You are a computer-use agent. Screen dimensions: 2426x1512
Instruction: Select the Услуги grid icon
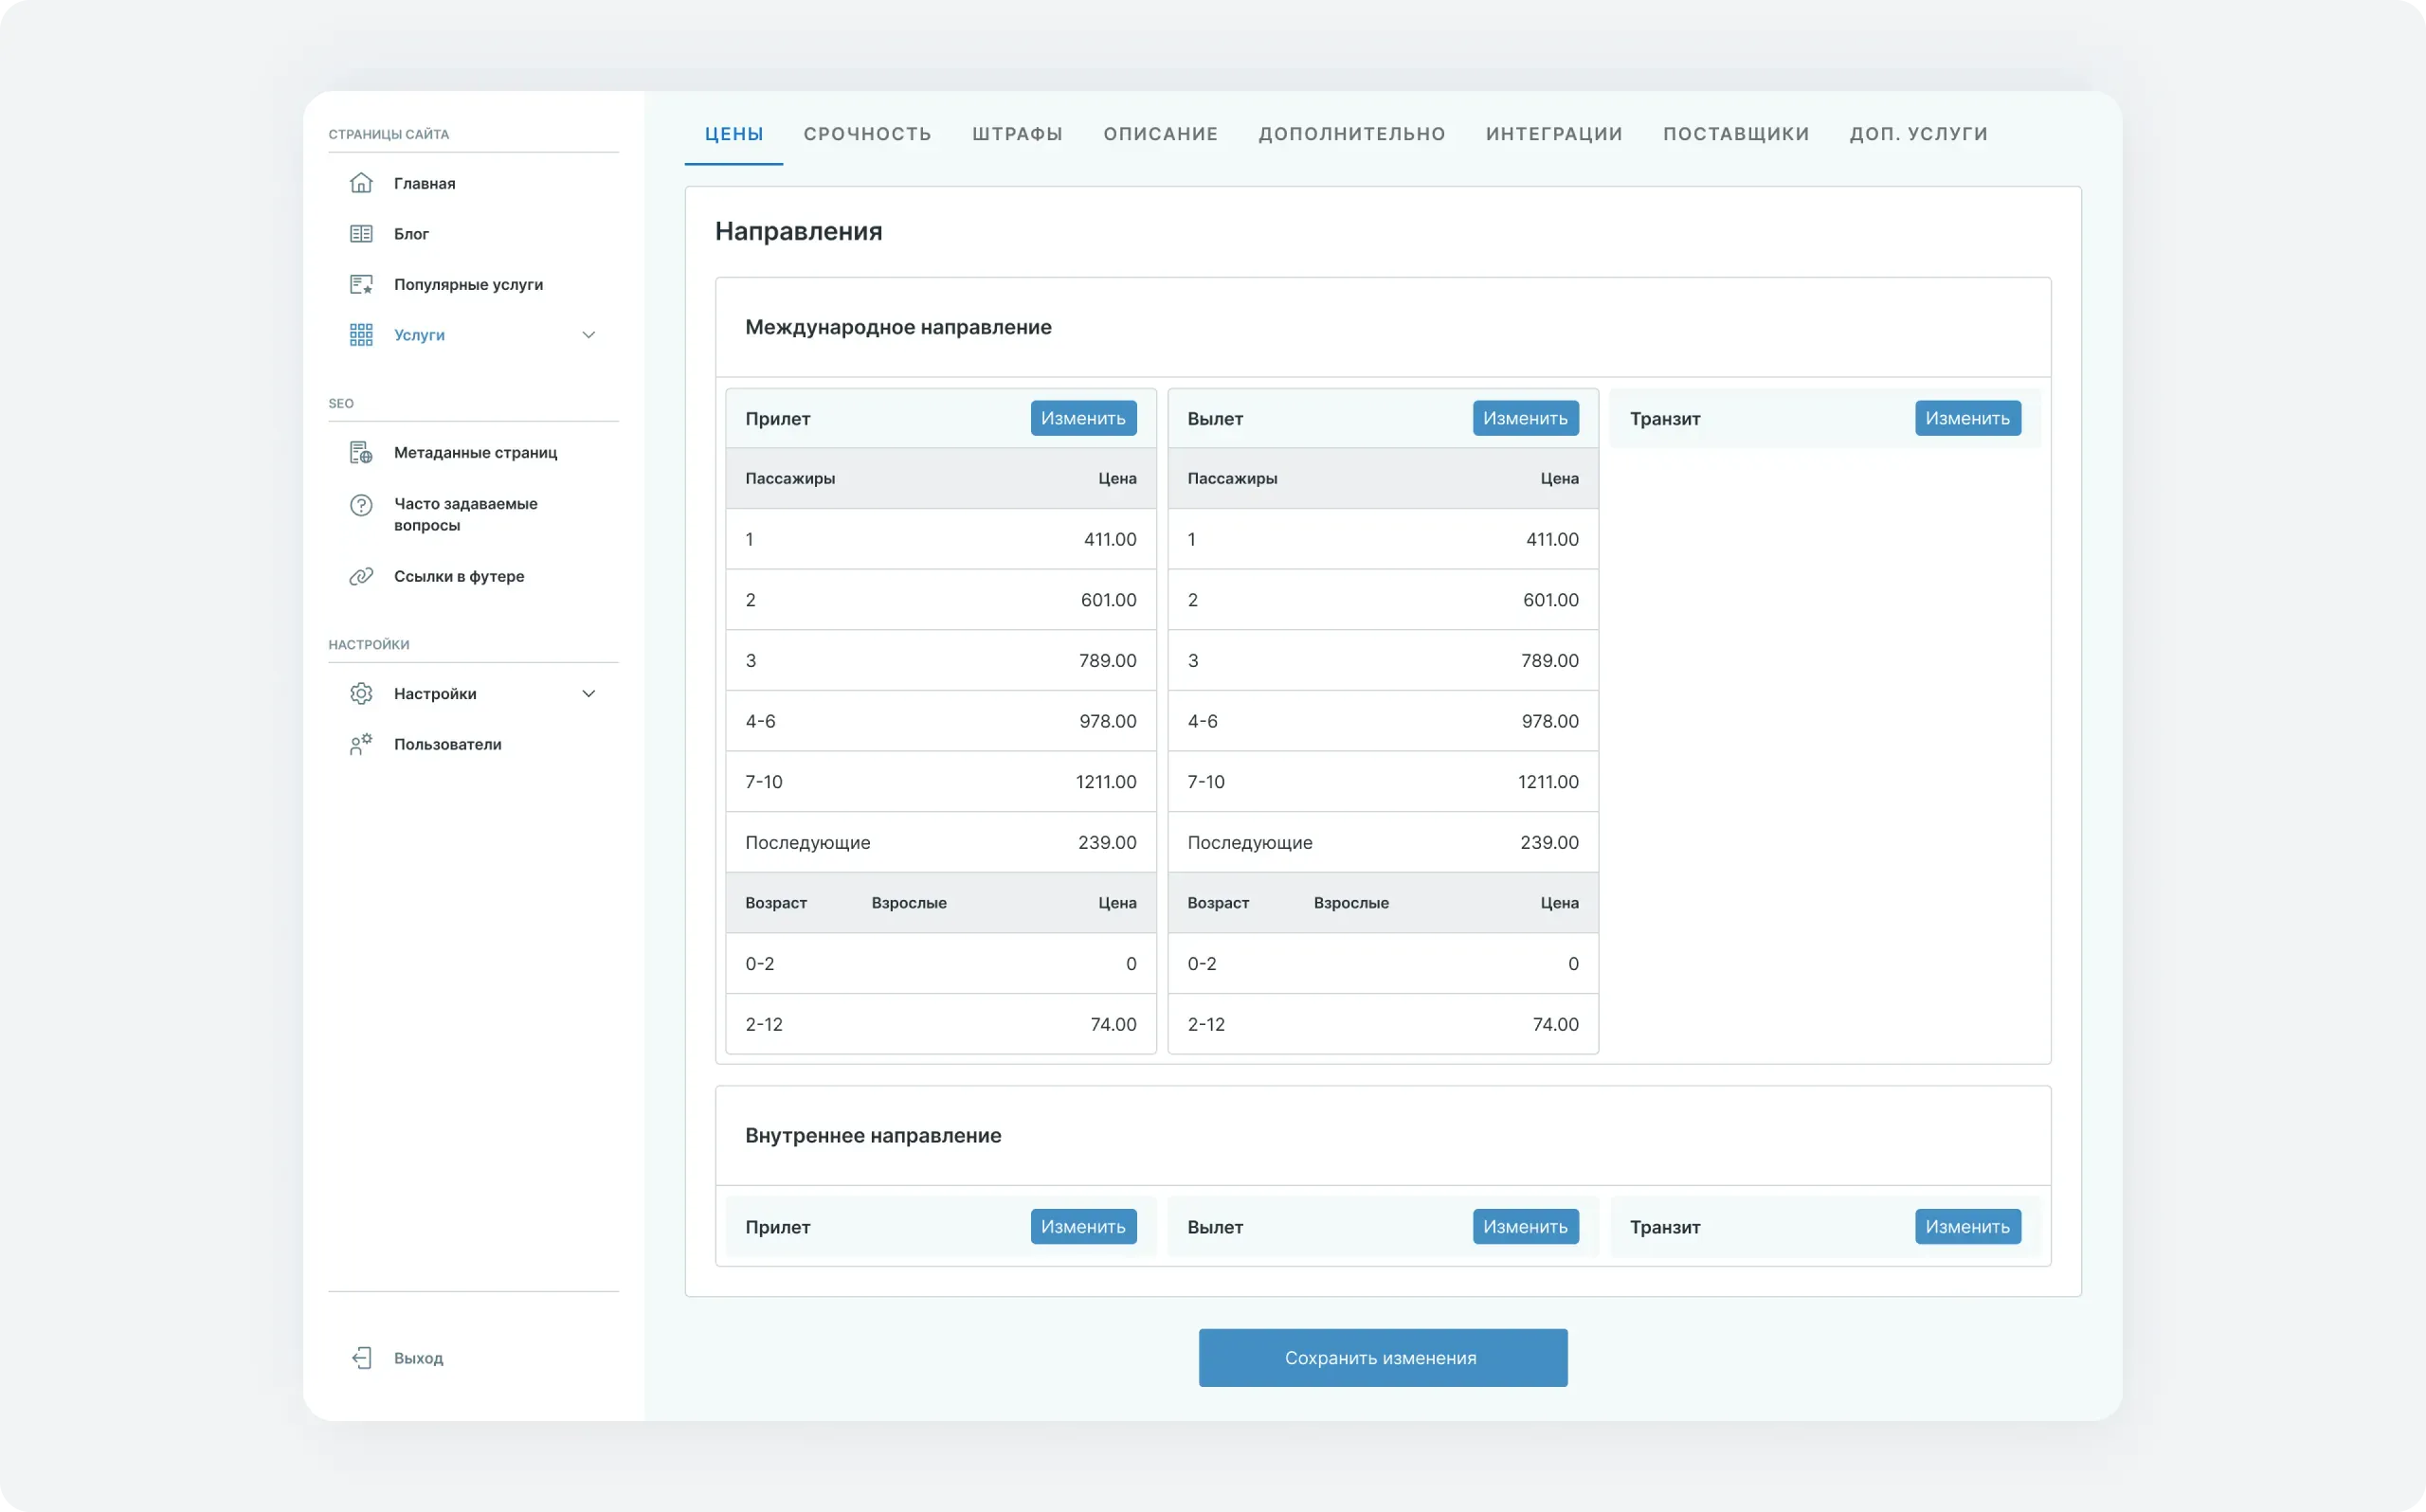(x=361, y=335)
